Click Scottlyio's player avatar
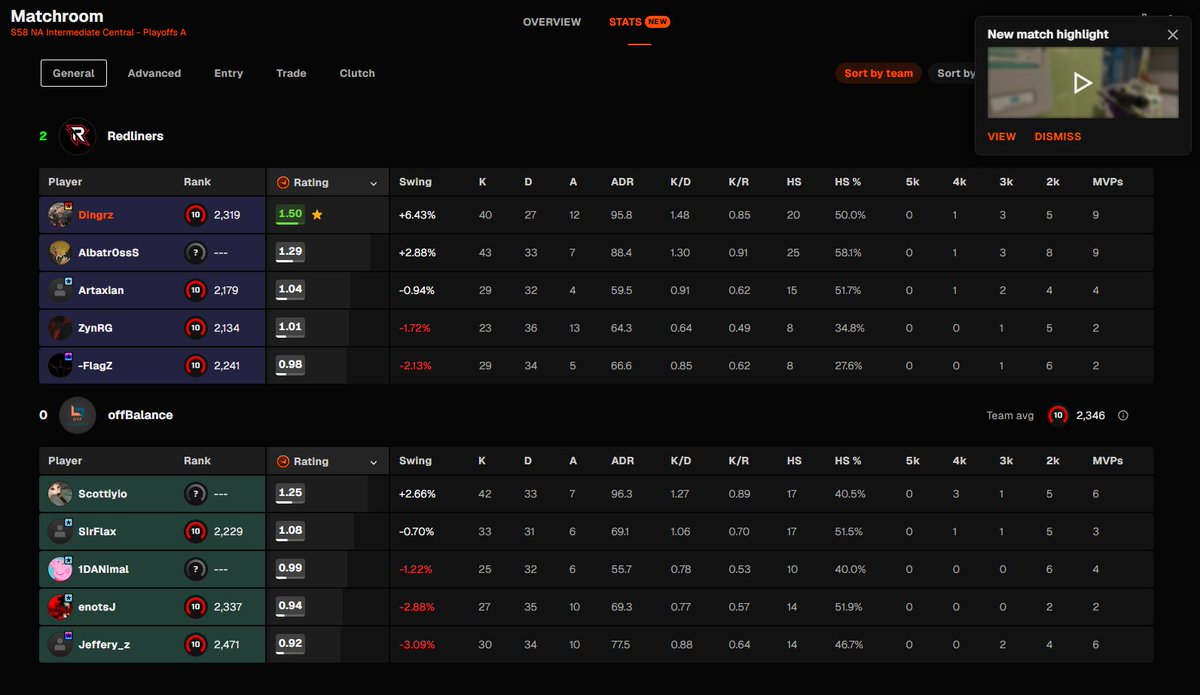1200x695 pixels. (60, 494)
